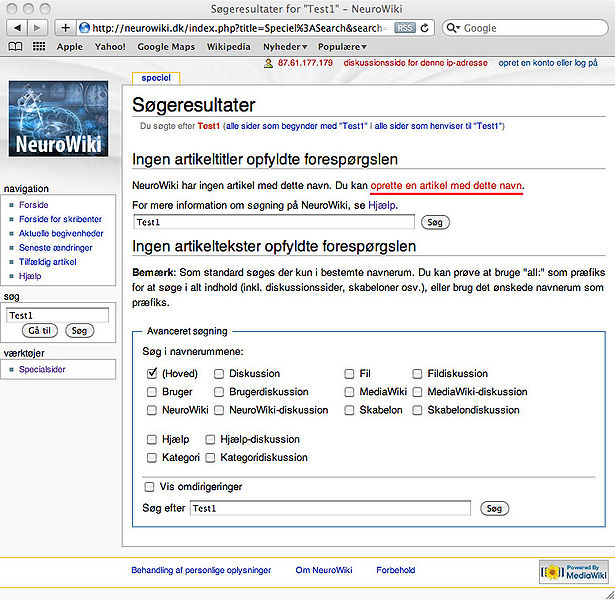Open Seneste ændringer link
The width and height of the screenshot is (615, 600).
[56, 248]
